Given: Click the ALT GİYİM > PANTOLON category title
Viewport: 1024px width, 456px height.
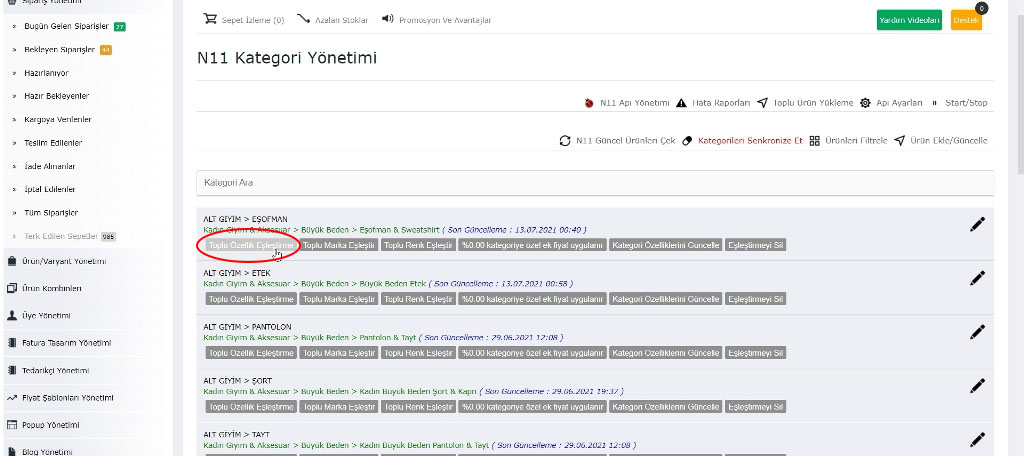Looking at the screenshot, I should pyautogui.click(x=248, y=326).
